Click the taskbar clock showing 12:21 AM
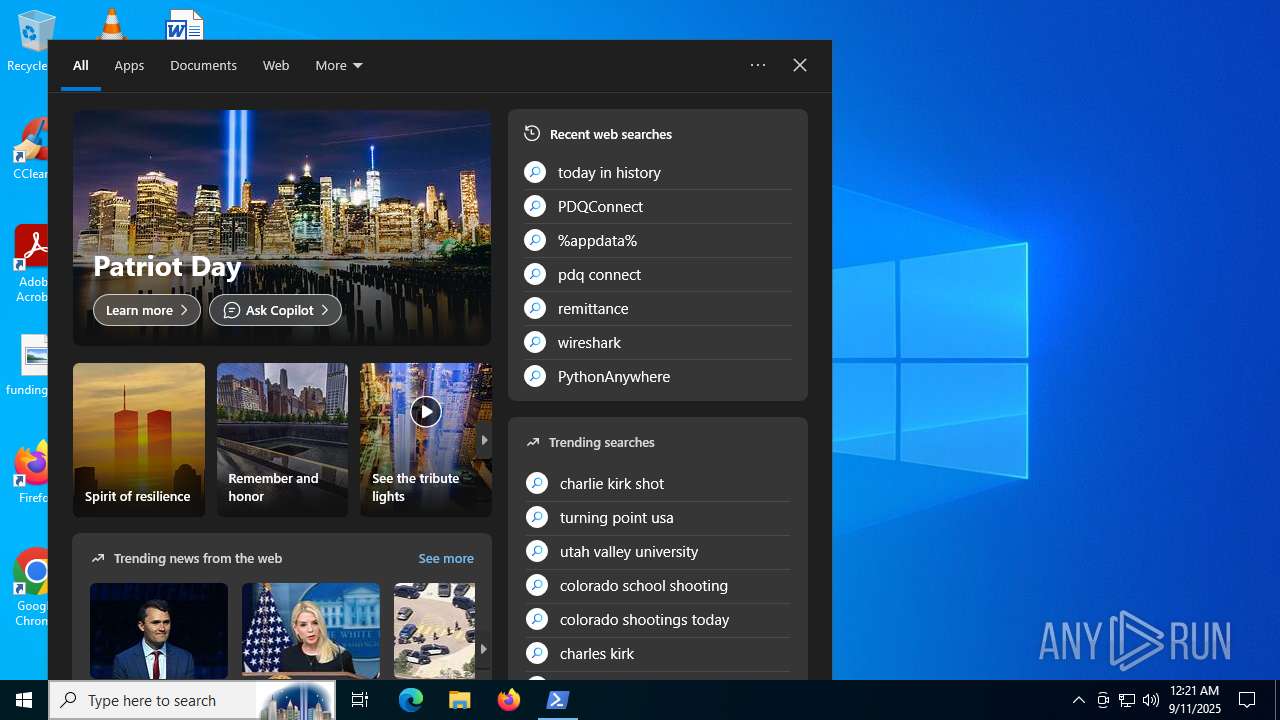The height and width of the screenshot is (720, 1280). click(x=1194, y=700)
